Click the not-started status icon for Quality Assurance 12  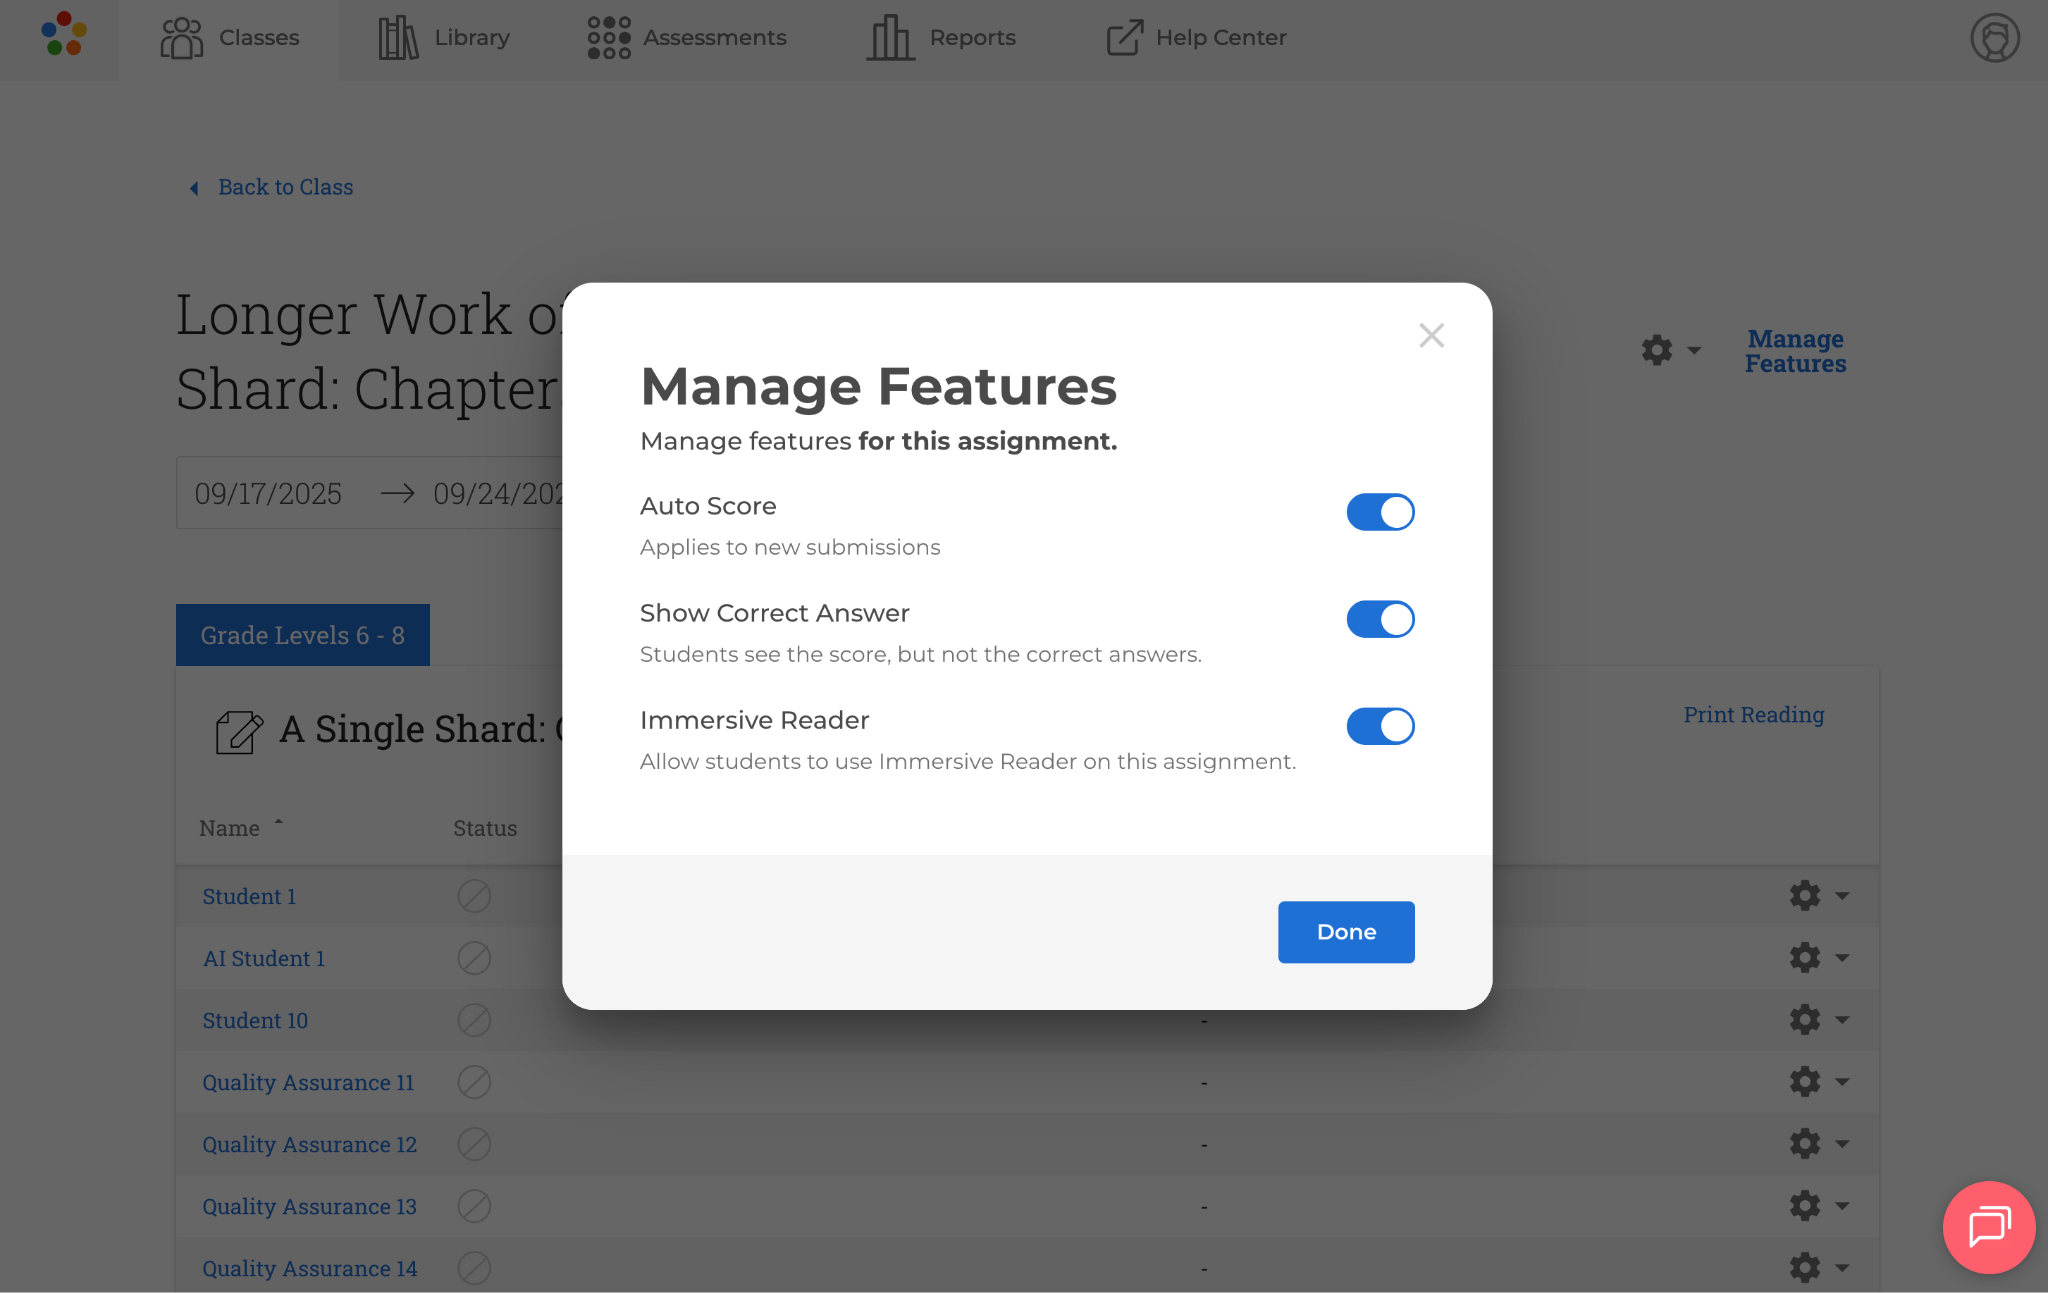(x=474, y=1144)
